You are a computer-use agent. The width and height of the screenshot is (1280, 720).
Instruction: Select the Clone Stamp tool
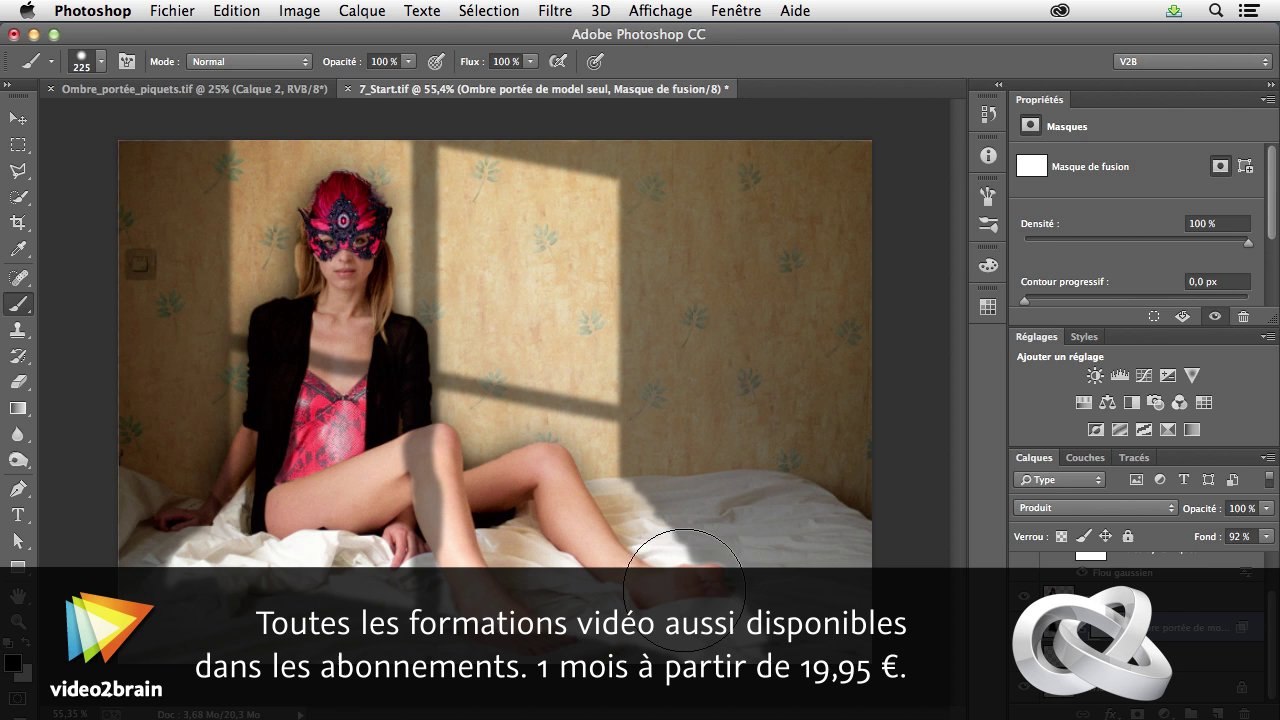[18, 330]
